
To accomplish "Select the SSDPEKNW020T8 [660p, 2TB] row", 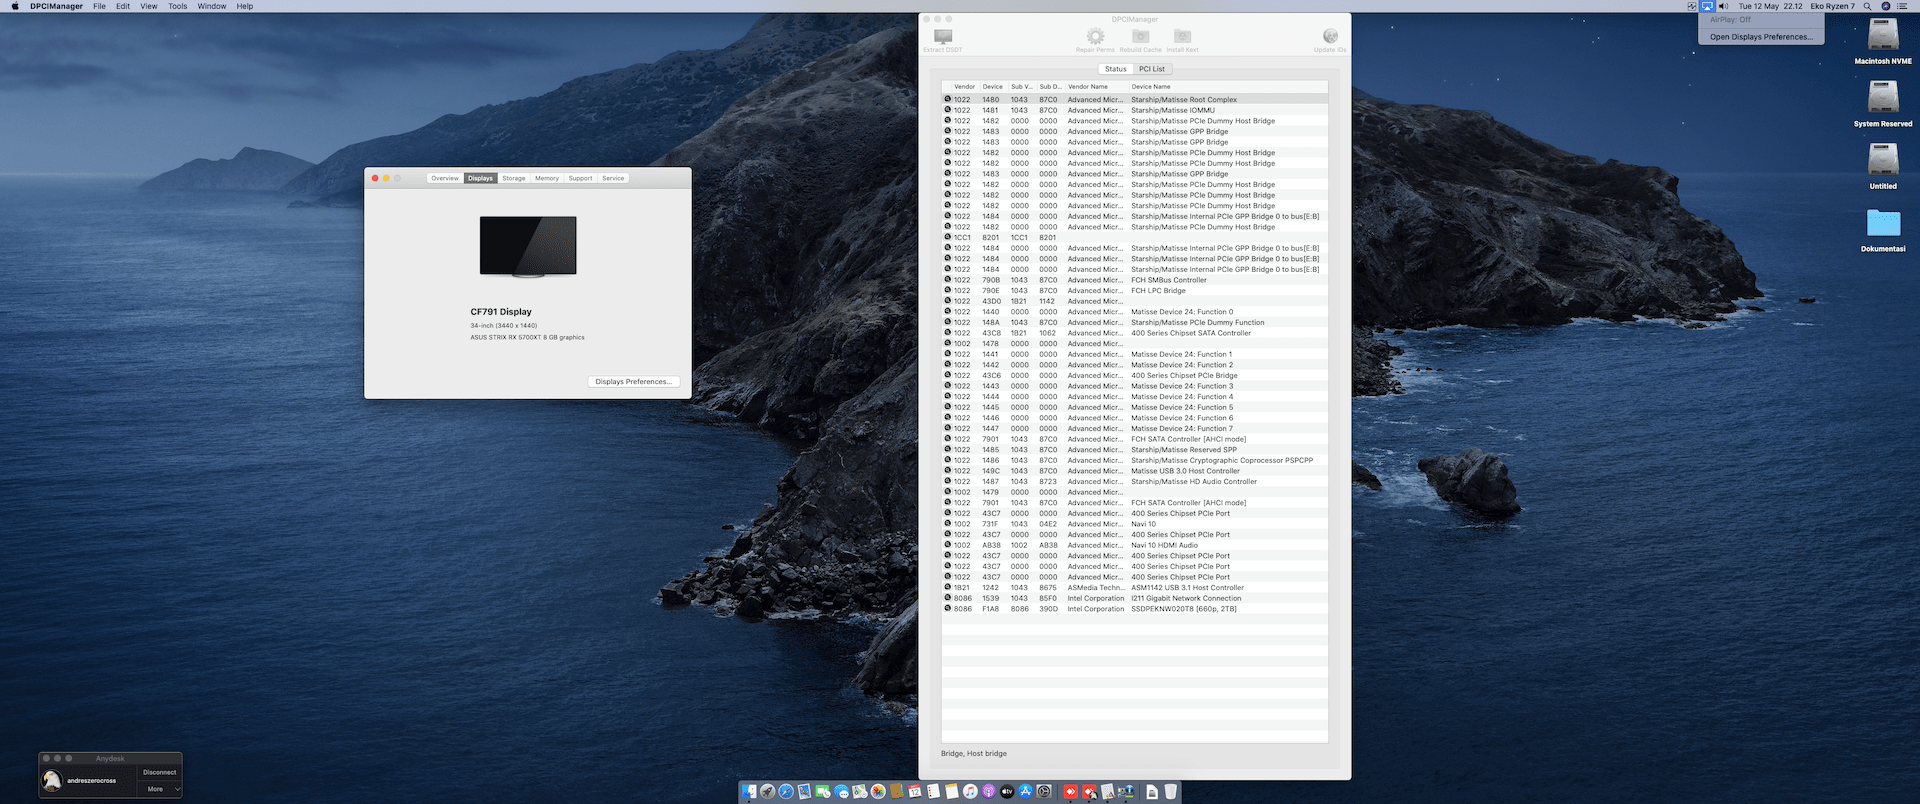I will click(1135, 608).
